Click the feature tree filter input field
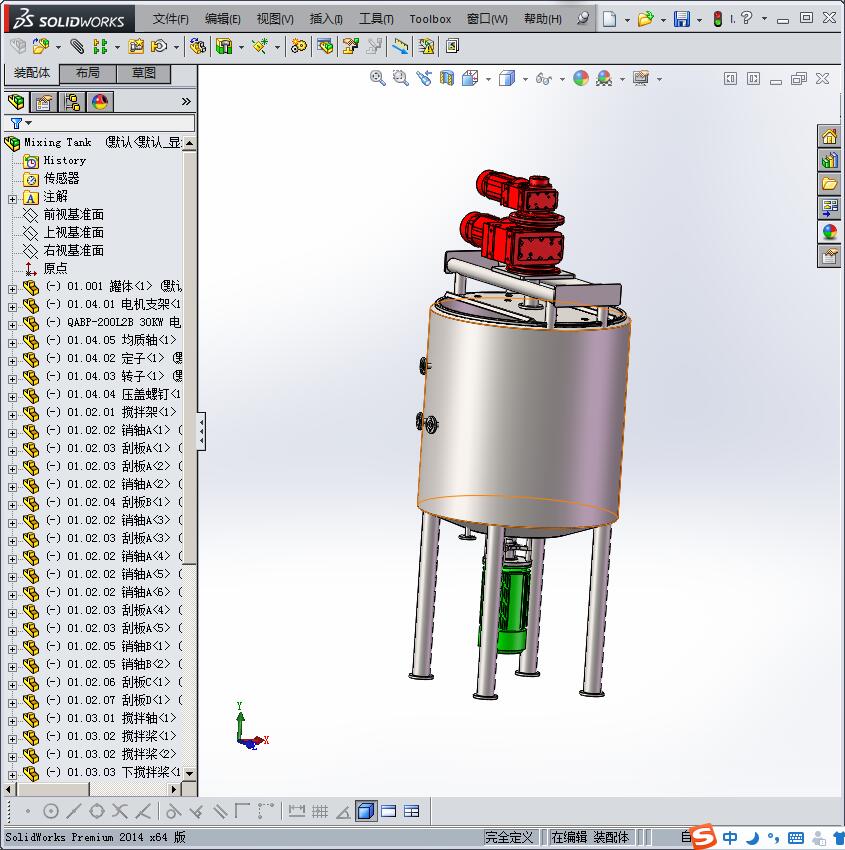 (x=113, y=123)
